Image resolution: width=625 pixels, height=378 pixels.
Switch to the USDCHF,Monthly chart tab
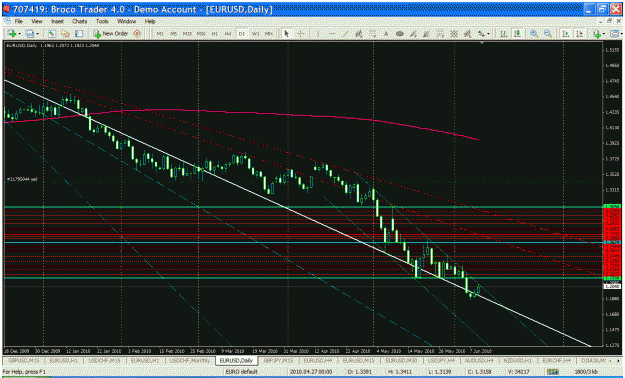point(190,360)
